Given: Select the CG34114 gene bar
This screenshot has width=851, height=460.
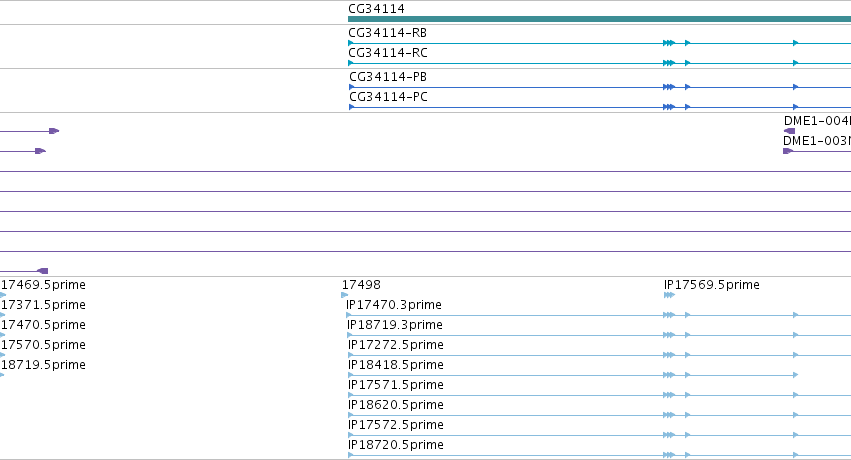Looking at the screenshot, I should tap(599, 19).
